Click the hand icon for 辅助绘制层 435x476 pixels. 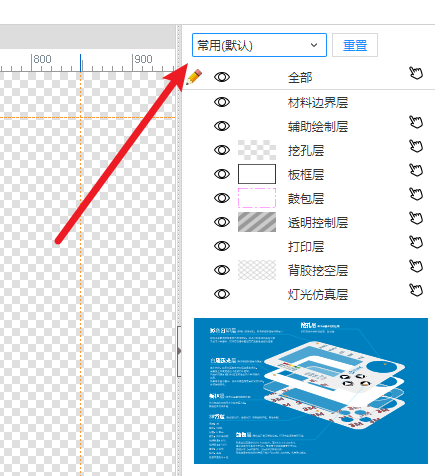pyautogui.click(x=416, y=122)
